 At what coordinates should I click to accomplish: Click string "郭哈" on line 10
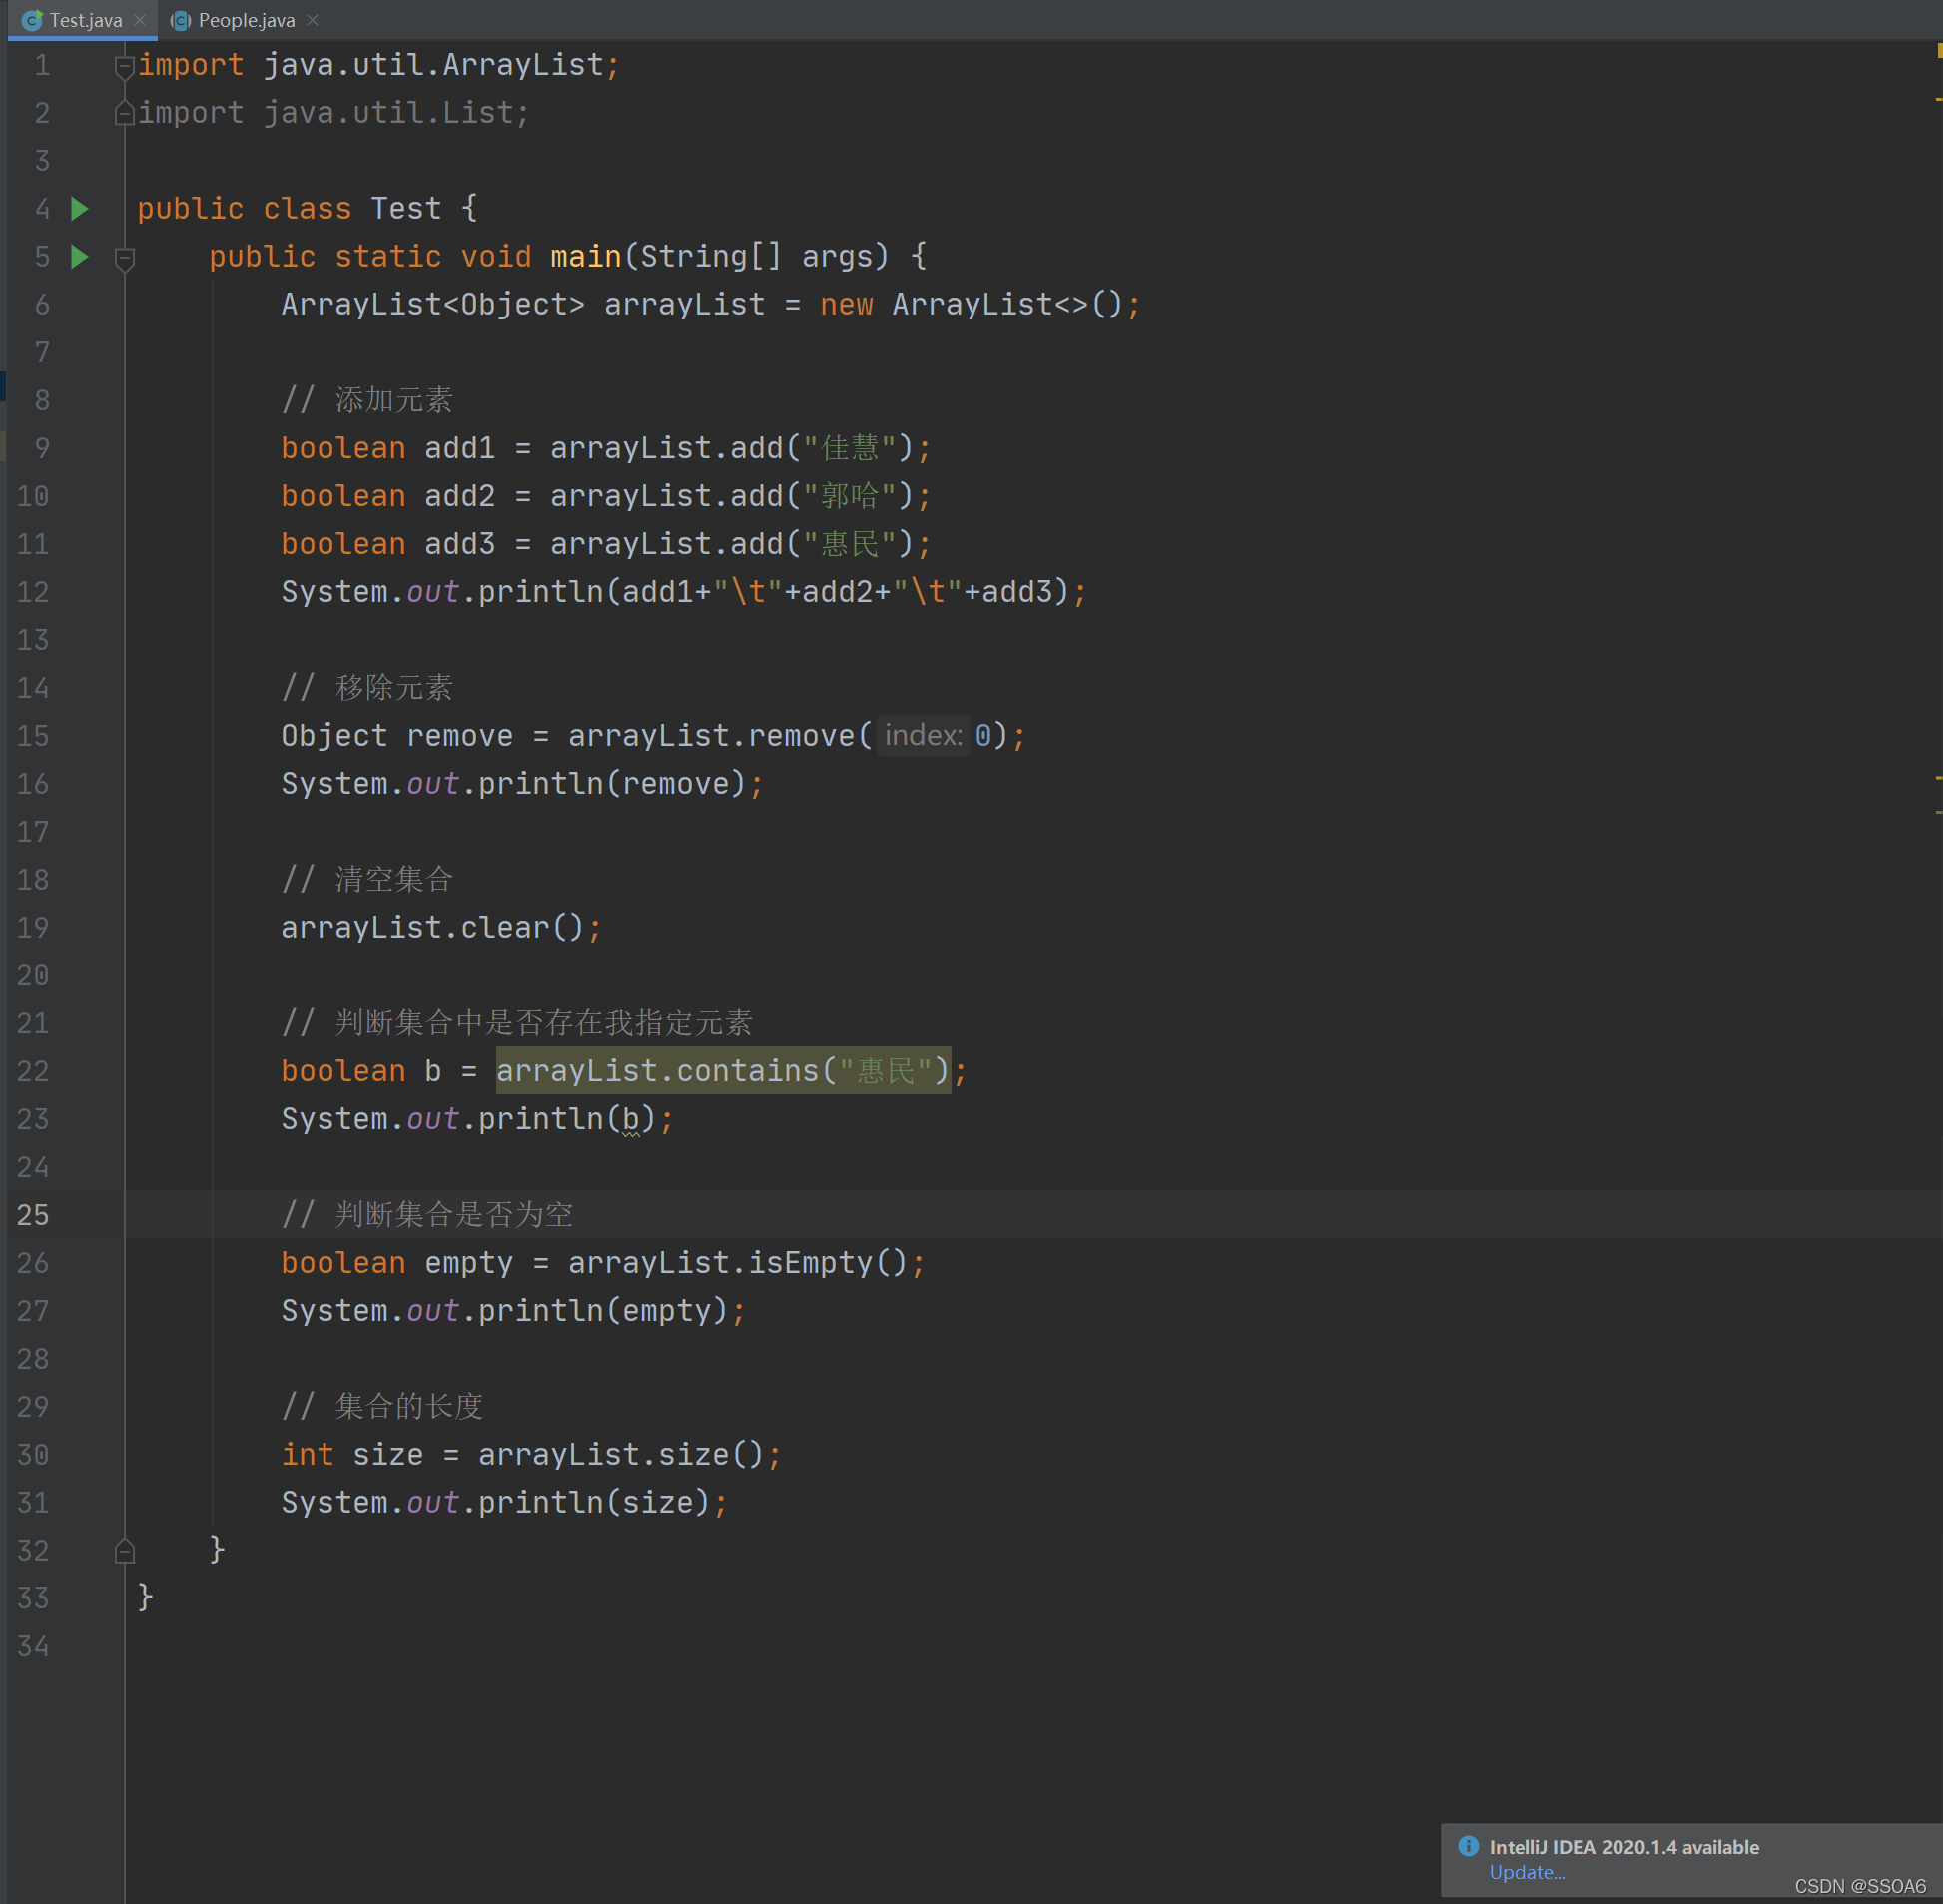[850, 496]
